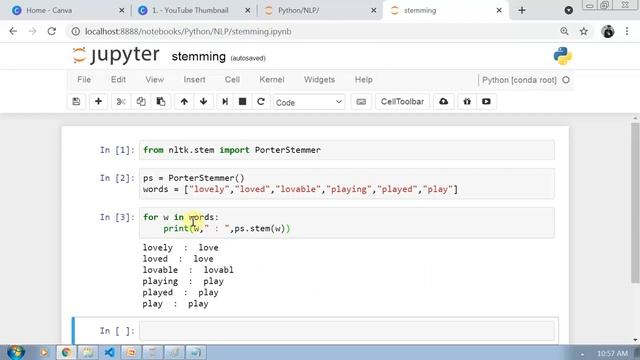Bookmark this page with star icon
Viewport: 640px width, 360px height.
[584, 31]
